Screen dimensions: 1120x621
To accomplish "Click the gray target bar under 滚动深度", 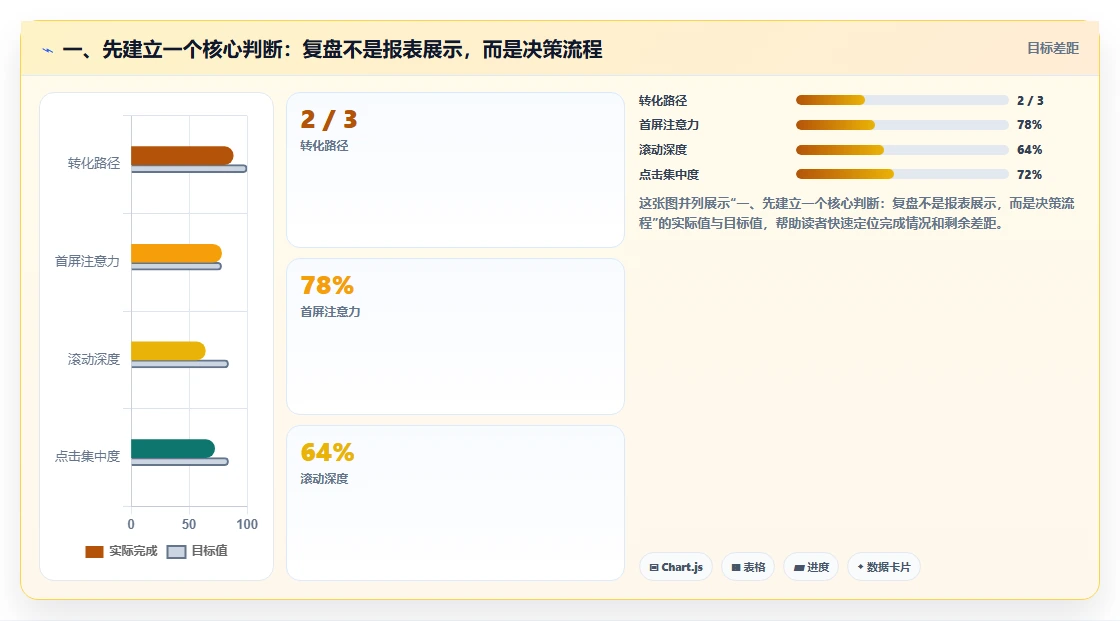I will pyautogui.click(x=180, y=364).
